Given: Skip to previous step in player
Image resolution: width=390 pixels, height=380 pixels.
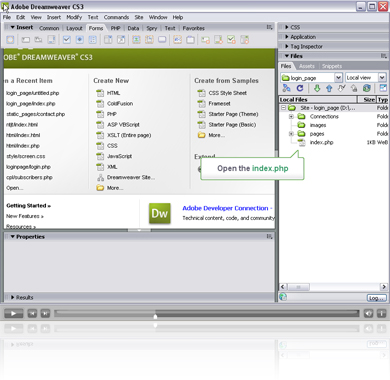Looking at the screenshot, I should [x=32, y=313].
